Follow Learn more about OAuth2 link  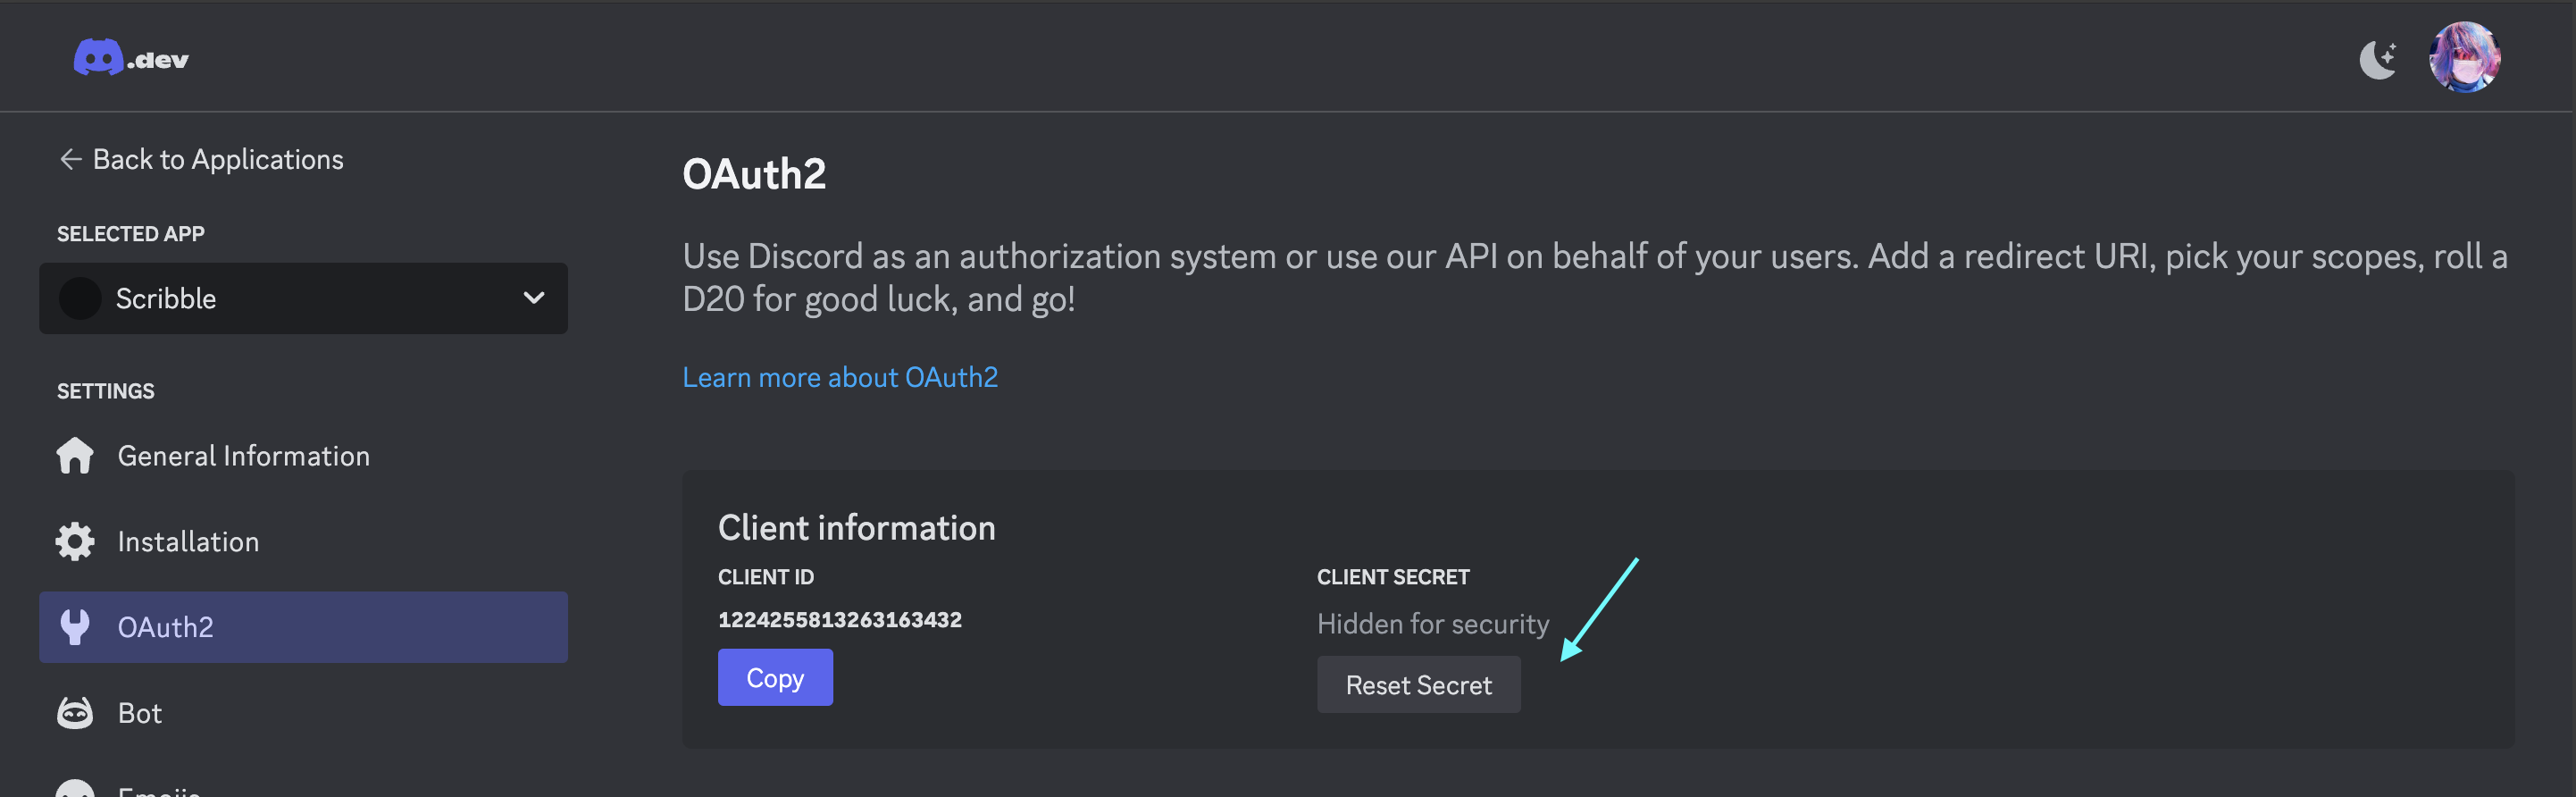pyautogui.click(x=840, y=377)
